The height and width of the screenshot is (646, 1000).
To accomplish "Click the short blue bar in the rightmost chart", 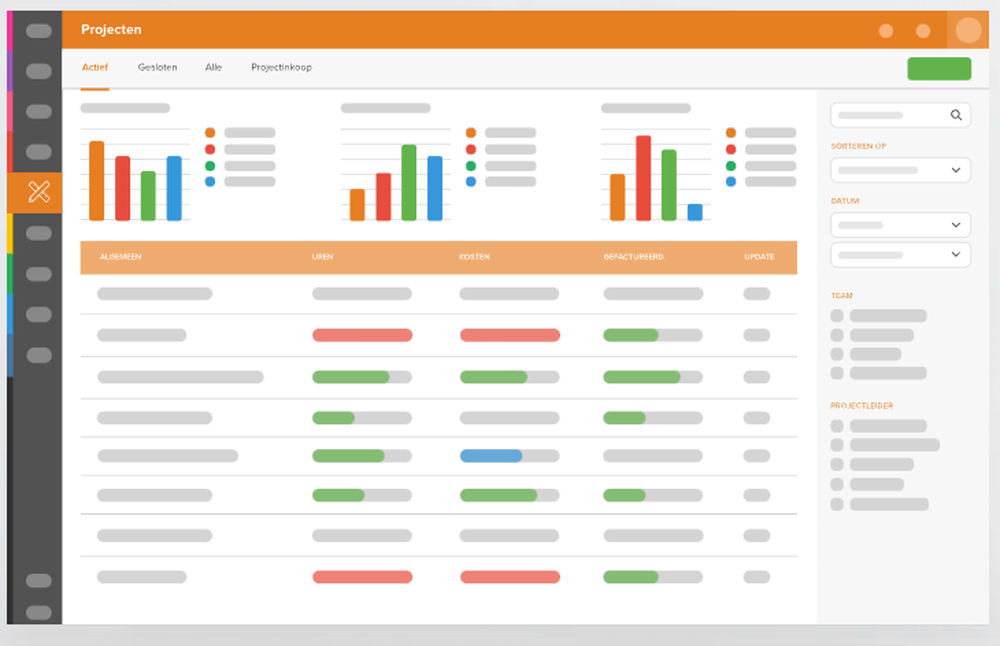I will pyautogui.click(x=695, y=212).
